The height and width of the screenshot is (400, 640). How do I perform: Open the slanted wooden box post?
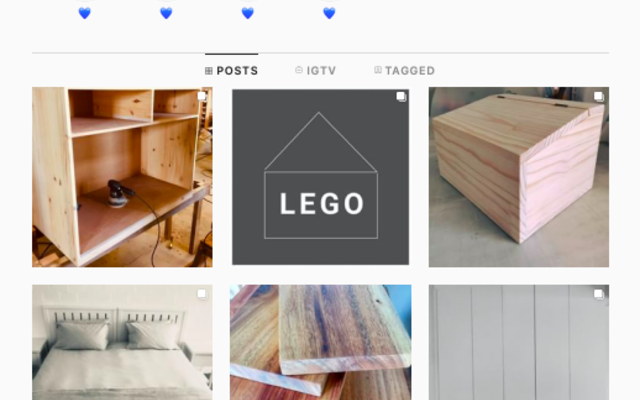(519, 177)
